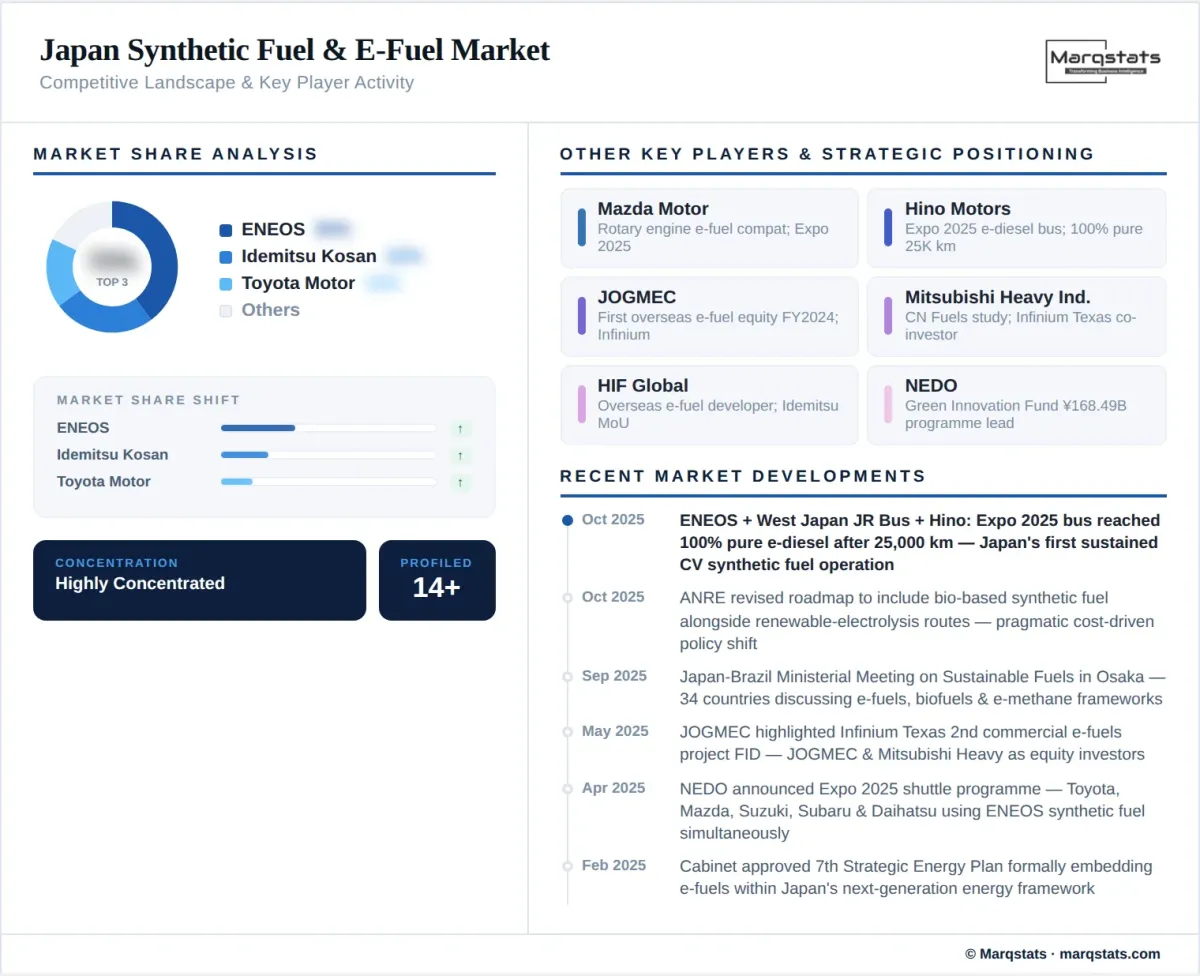Open the Hino Motors player card

tap(1016, 228)
